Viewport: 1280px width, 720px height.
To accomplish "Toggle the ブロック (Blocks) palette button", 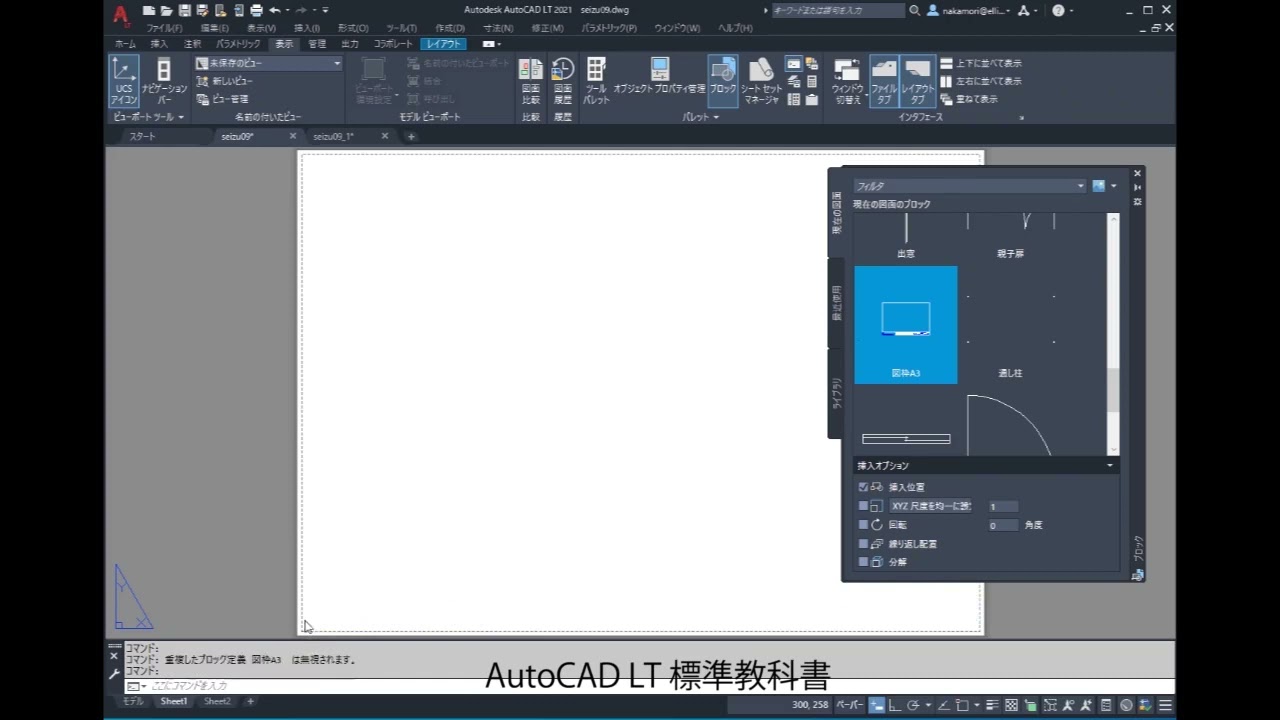I will point(723,81).
